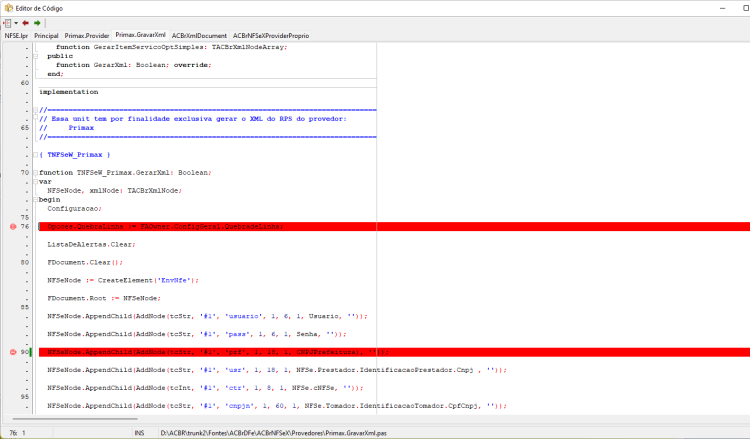This screenshot has height=439, width=750.
Task: Remove the breakpoint marker on line 76
Action: (13, 227)
